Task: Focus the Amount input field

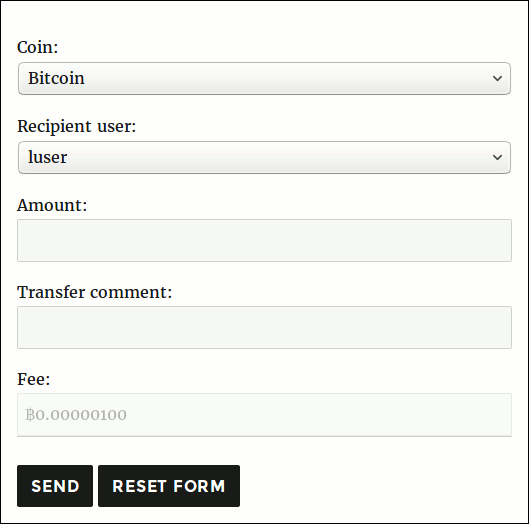Action: pos(264,240)
